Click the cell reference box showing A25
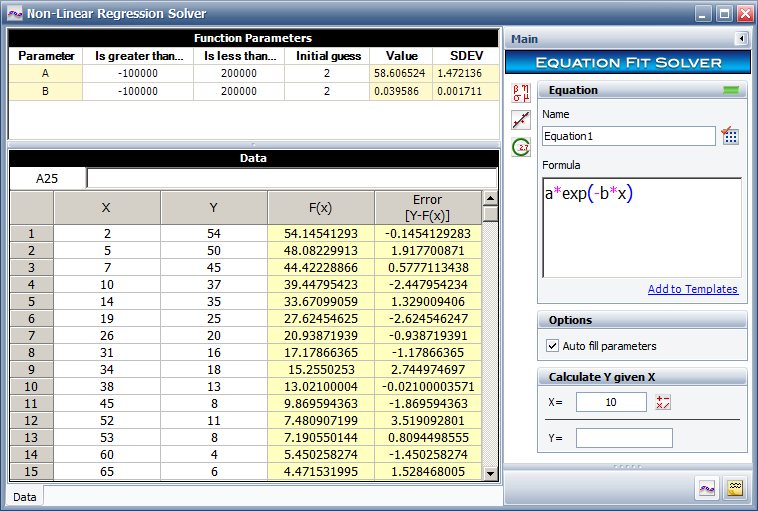The width and height of the screenshot is (758, 511). (x=47, y=178)
